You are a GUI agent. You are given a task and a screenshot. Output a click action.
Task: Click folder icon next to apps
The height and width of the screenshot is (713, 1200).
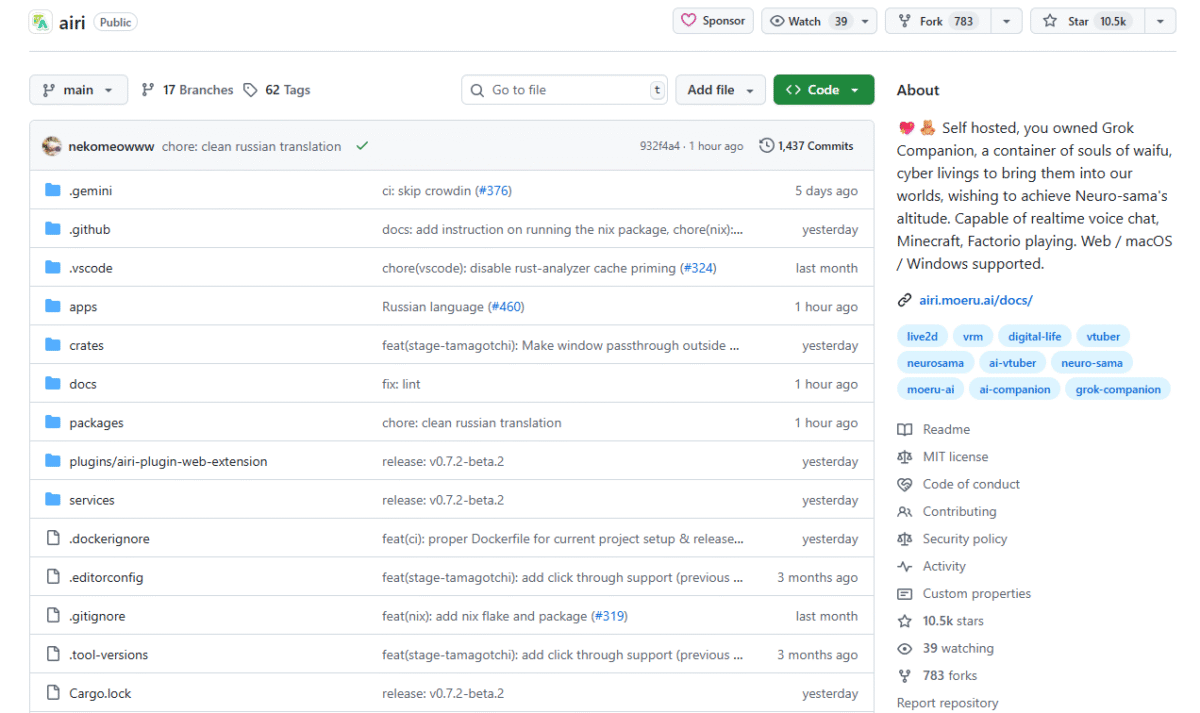53,307
